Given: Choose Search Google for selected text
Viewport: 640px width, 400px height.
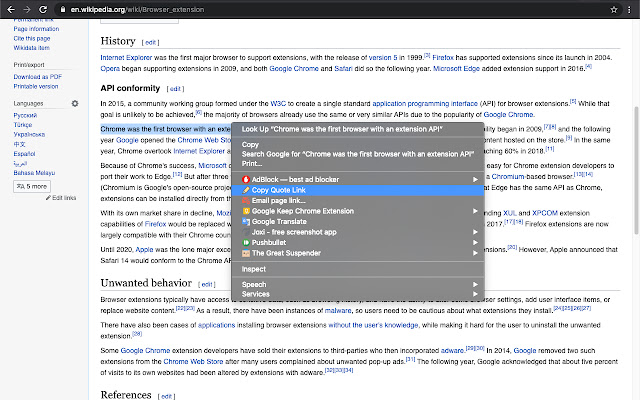Looking at the screenshot, I should (x=358, y=154).
